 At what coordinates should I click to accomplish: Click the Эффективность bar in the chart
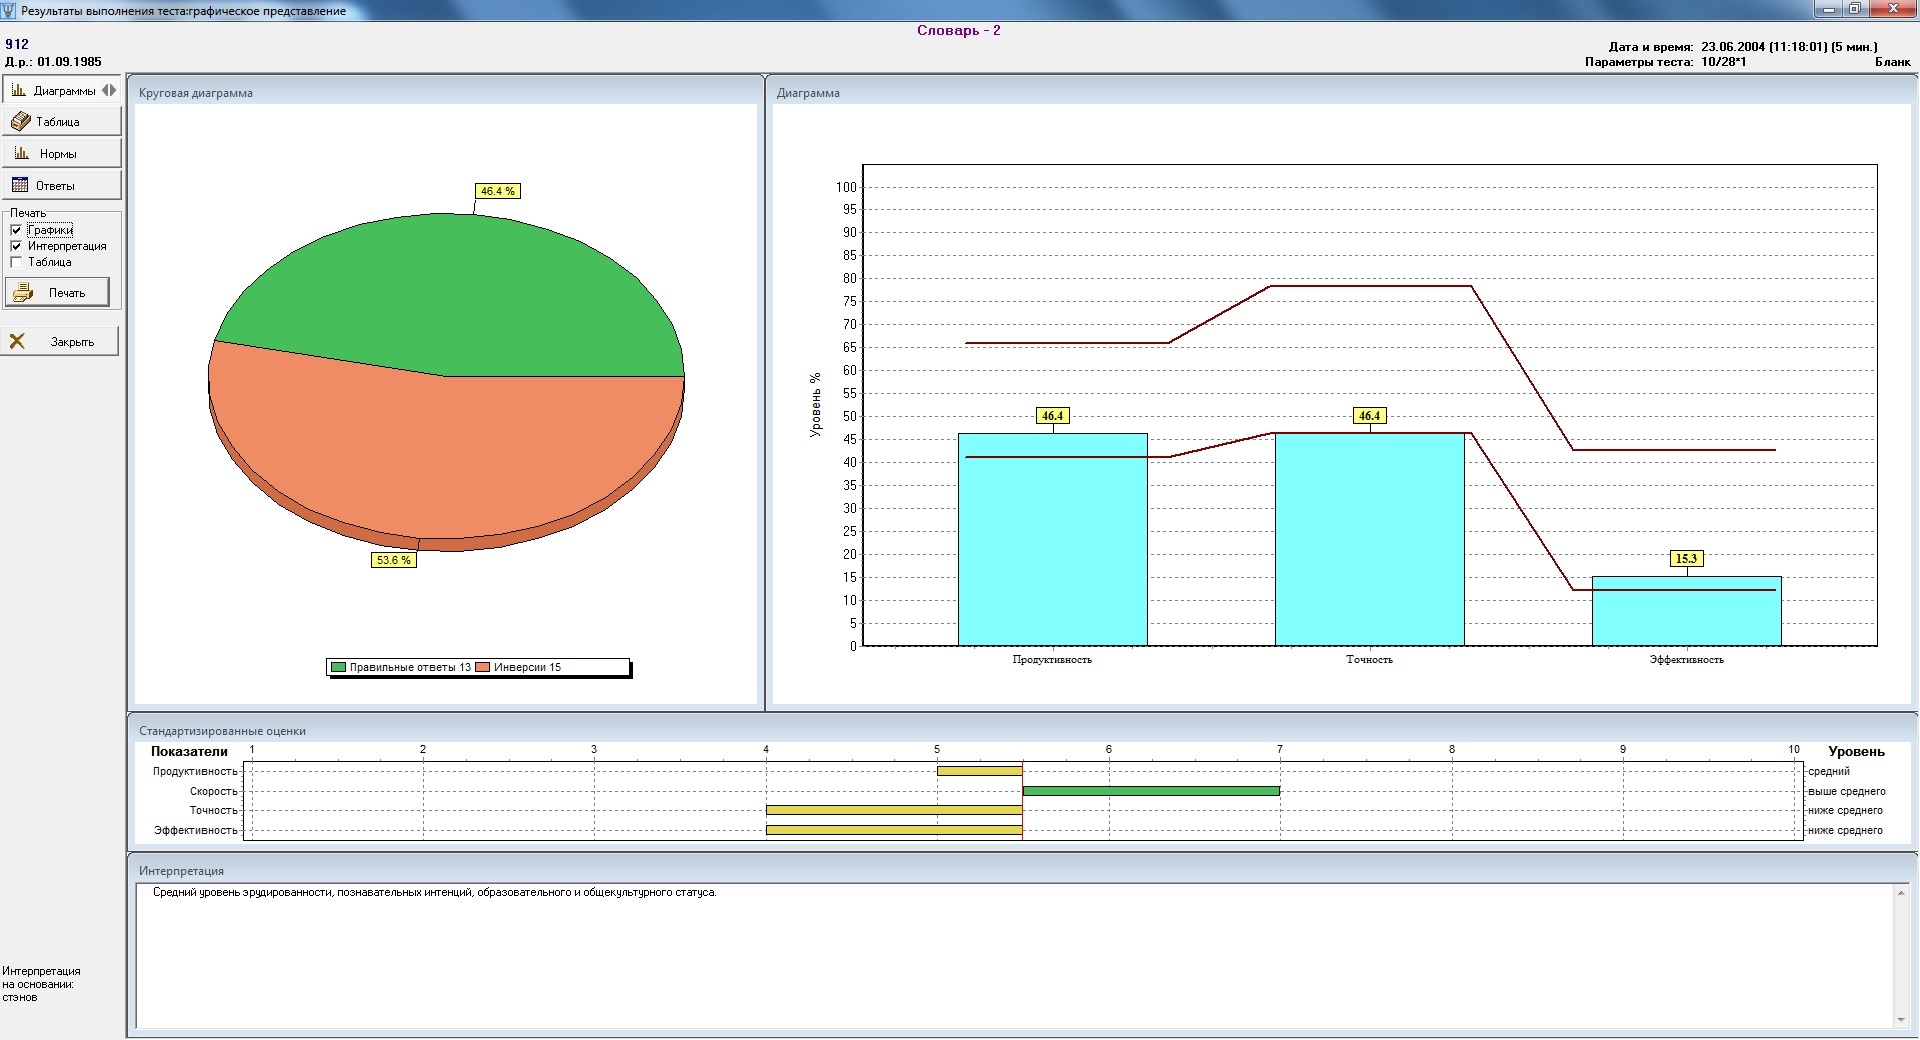coord(1686,611)
